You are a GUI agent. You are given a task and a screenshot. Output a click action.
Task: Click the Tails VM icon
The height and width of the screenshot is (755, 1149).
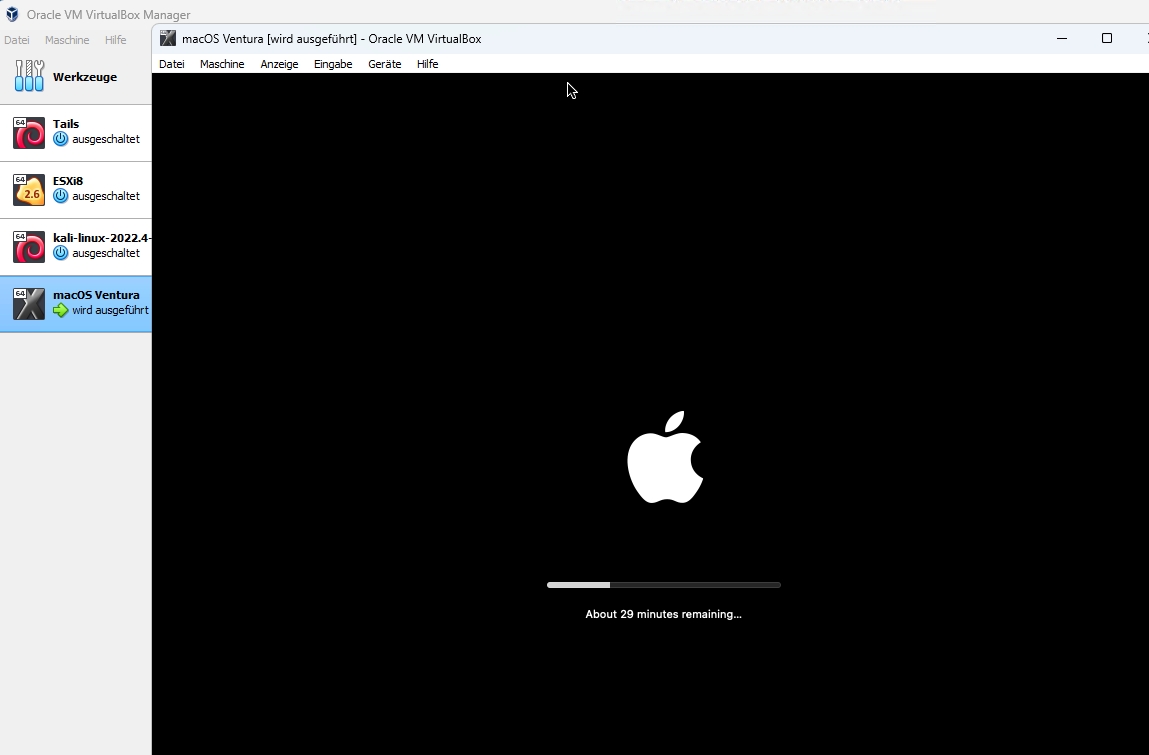(29, 133)
